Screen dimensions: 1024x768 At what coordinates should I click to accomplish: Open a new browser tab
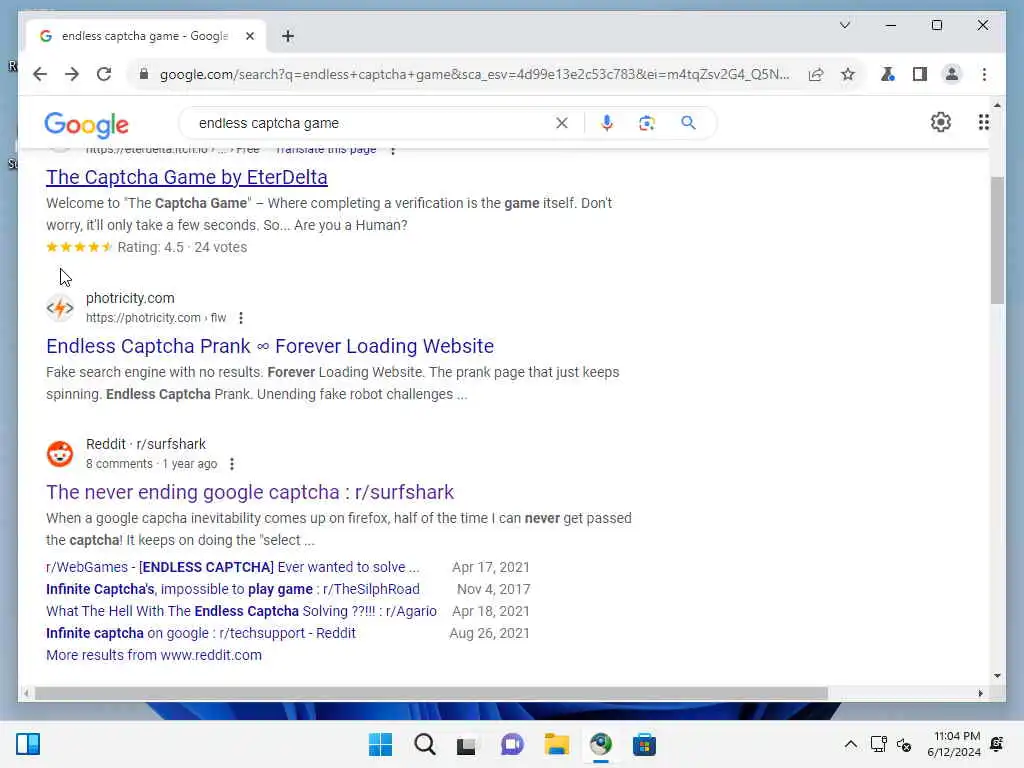[x=288, y=36]
